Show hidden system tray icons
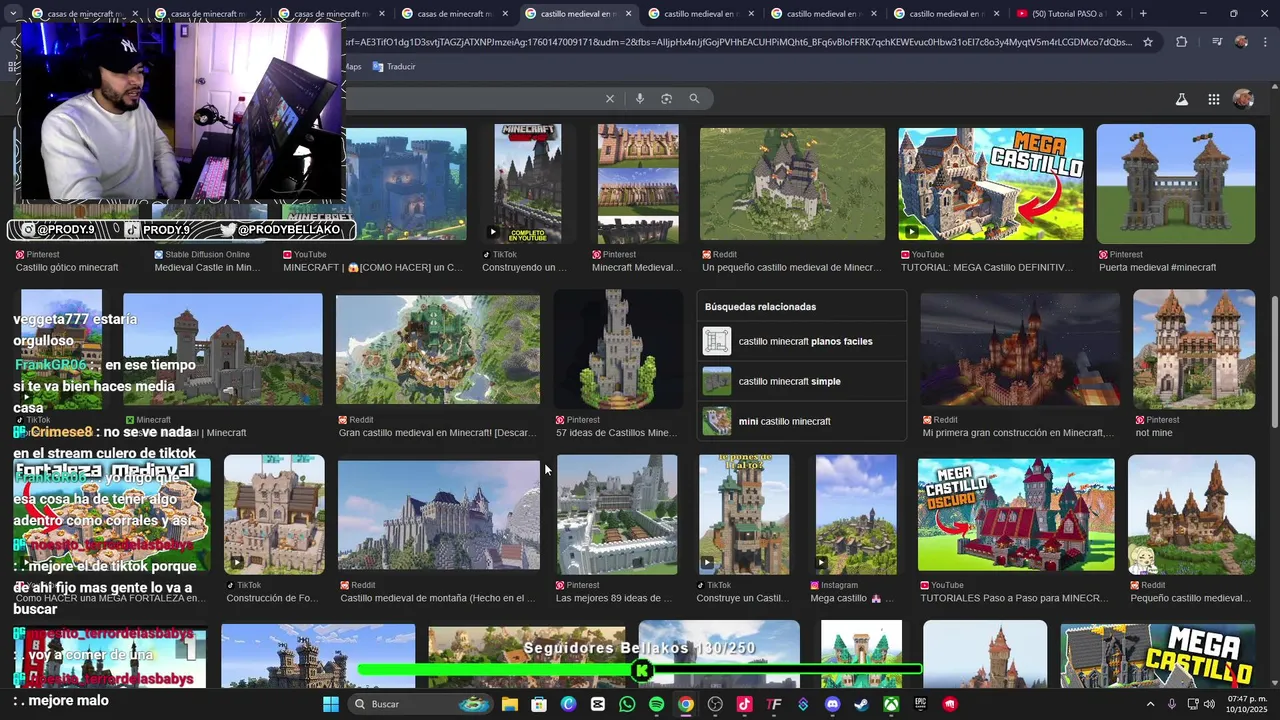The width and height of the screenshot is (1280, 720). [x=1150, y=704]
